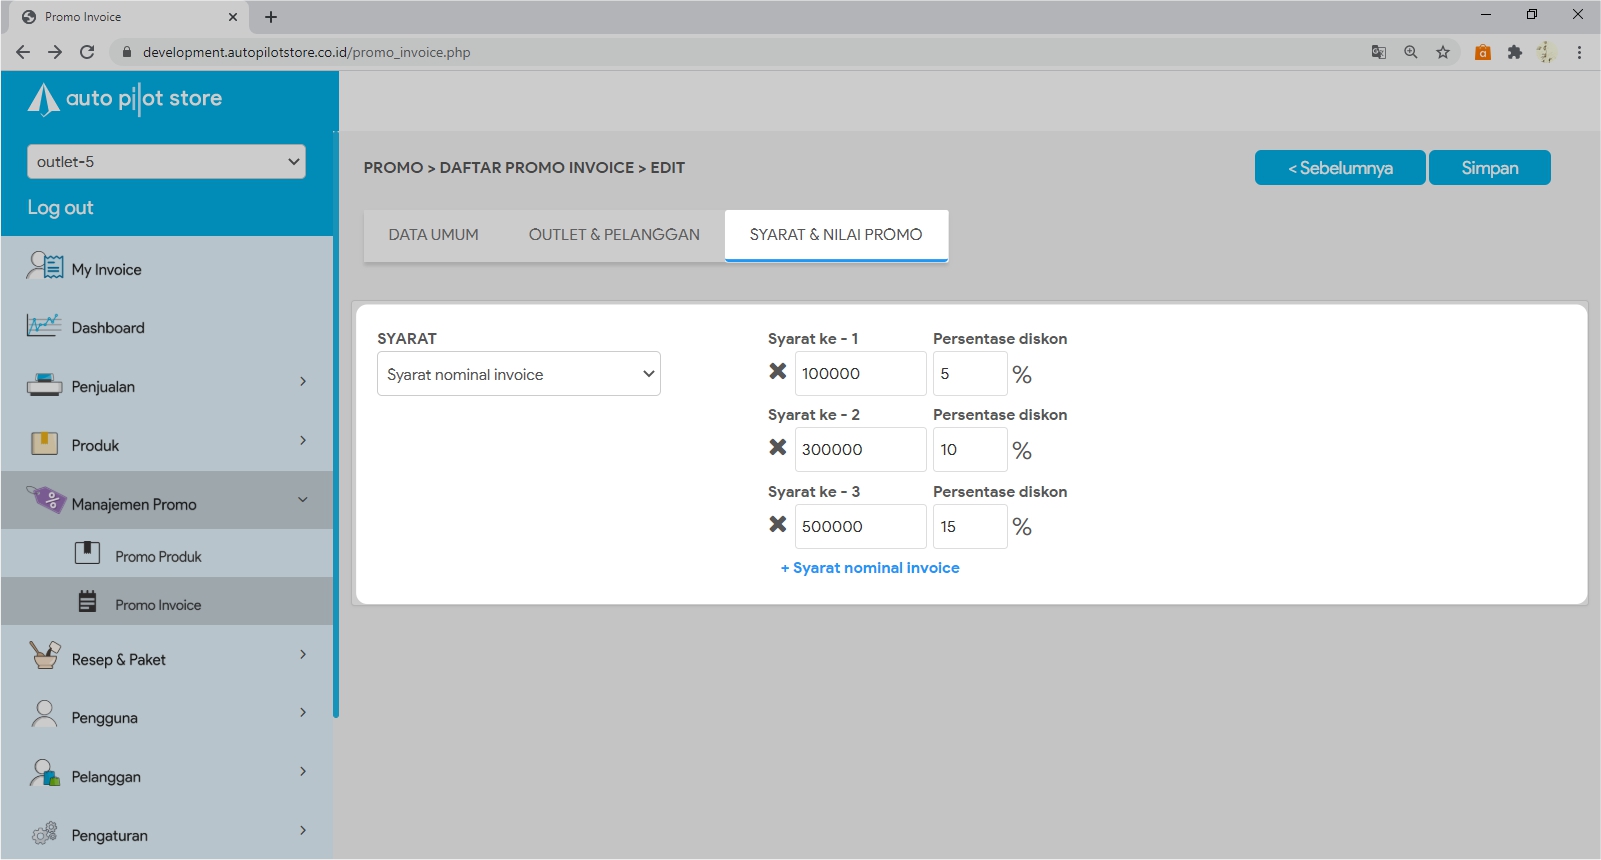Click the 500000 nominal input field

click(x=860, y=527)
